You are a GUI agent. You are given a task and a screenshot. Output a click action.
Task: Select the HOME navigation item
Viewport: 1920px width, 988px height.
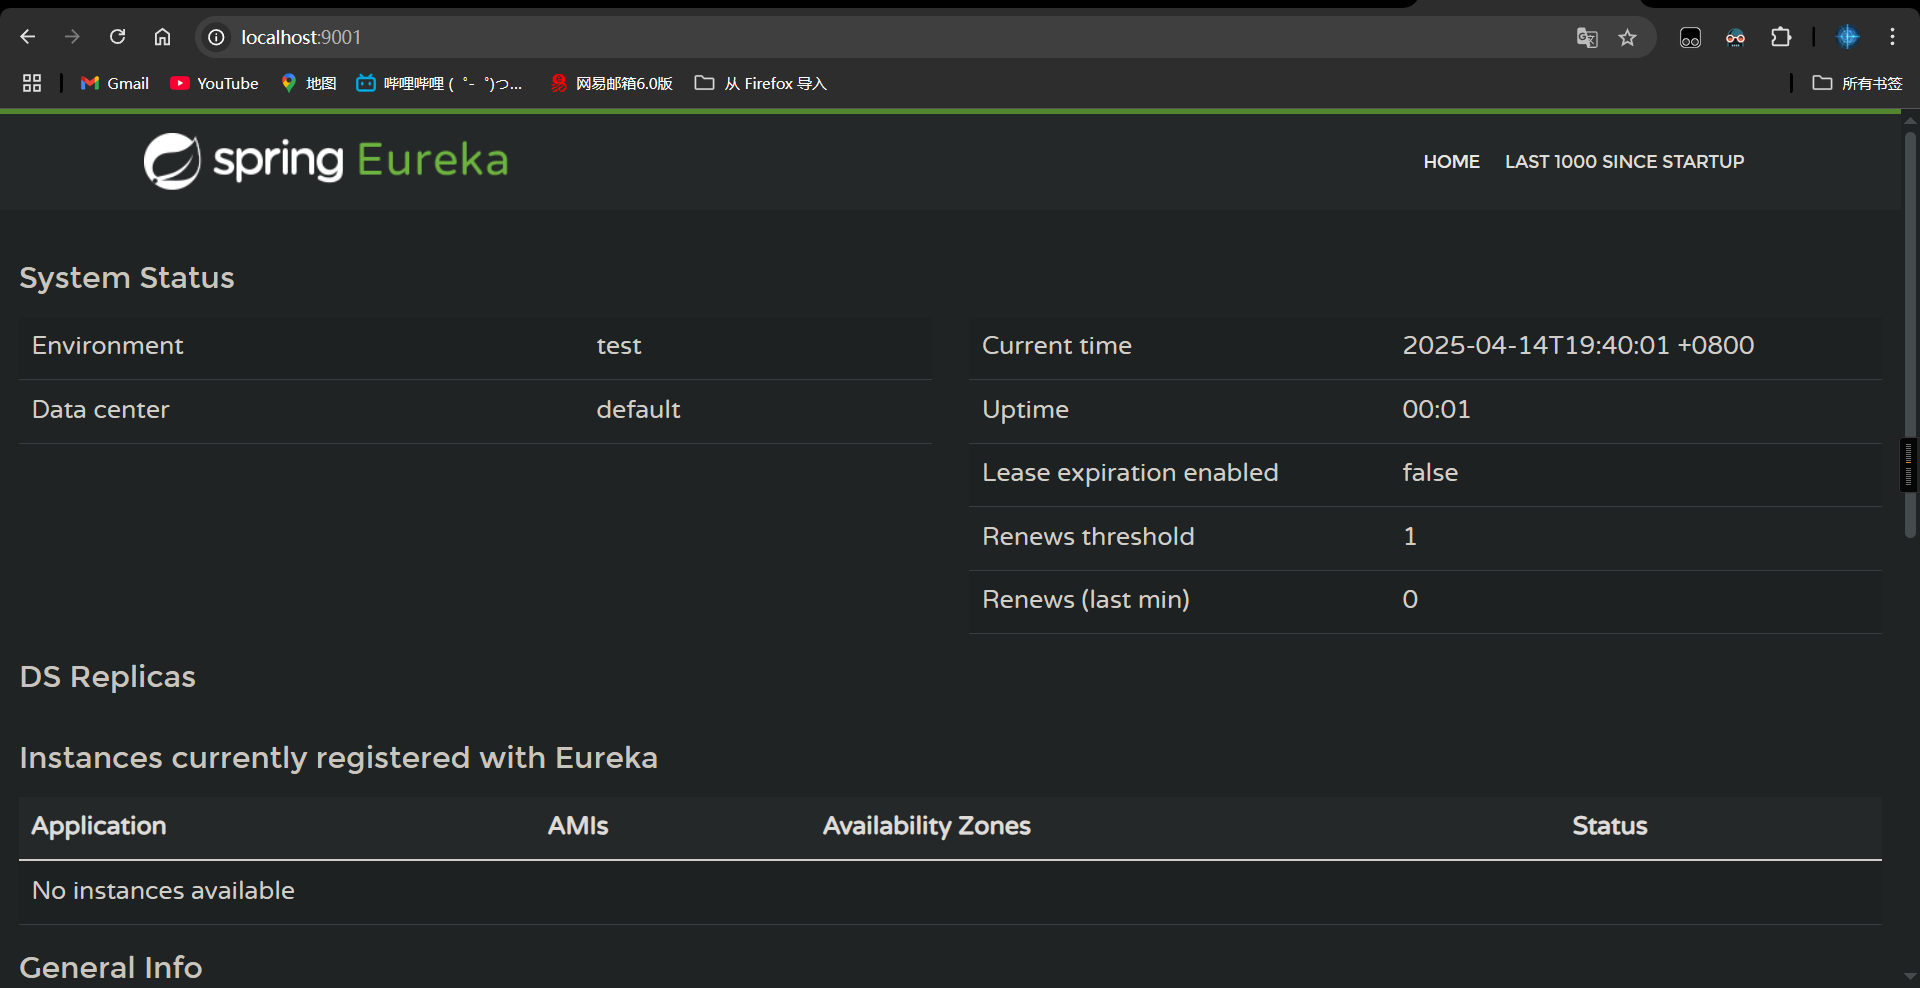point(1451,161)
